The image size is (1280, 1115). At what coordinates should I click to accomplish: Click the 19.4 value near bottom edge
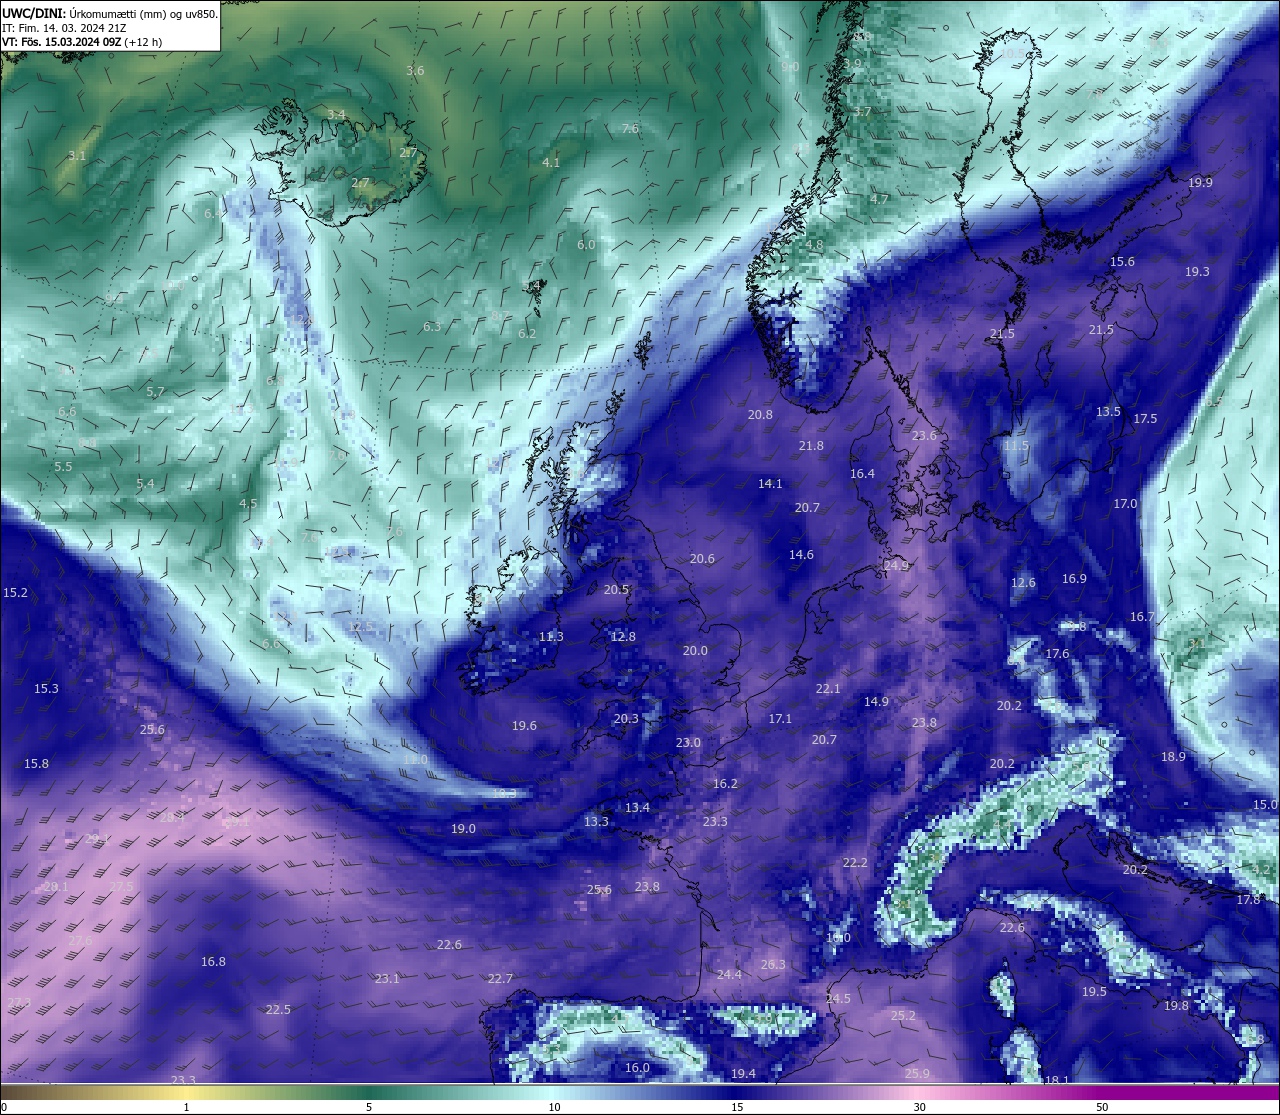pyautogui.click(x=743, y=1074)
